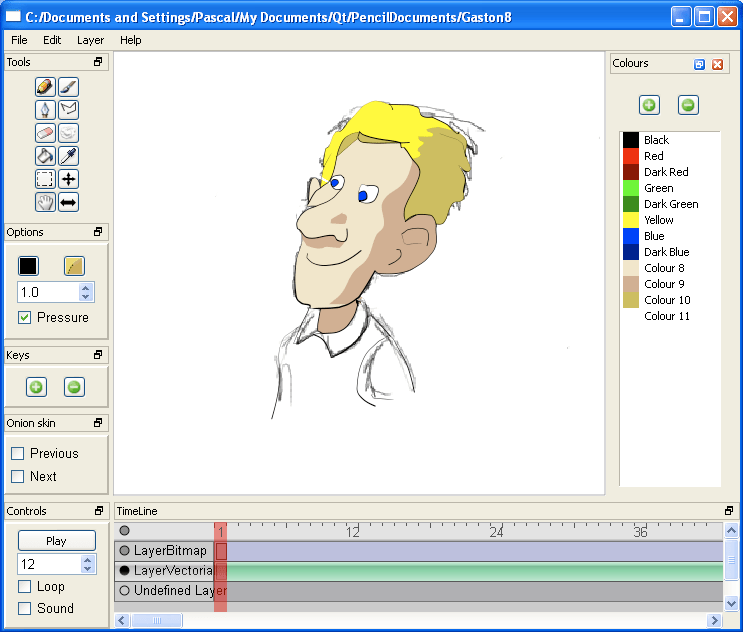Open the Layer menu
Screen dimensions: 743x632
click(x=90, y=40)
